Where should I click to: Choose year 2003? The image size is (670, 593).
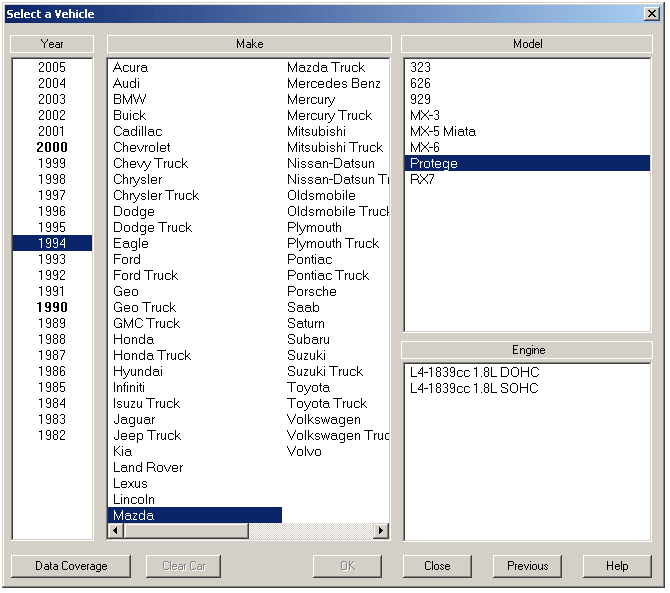click(x=52, y=99)
